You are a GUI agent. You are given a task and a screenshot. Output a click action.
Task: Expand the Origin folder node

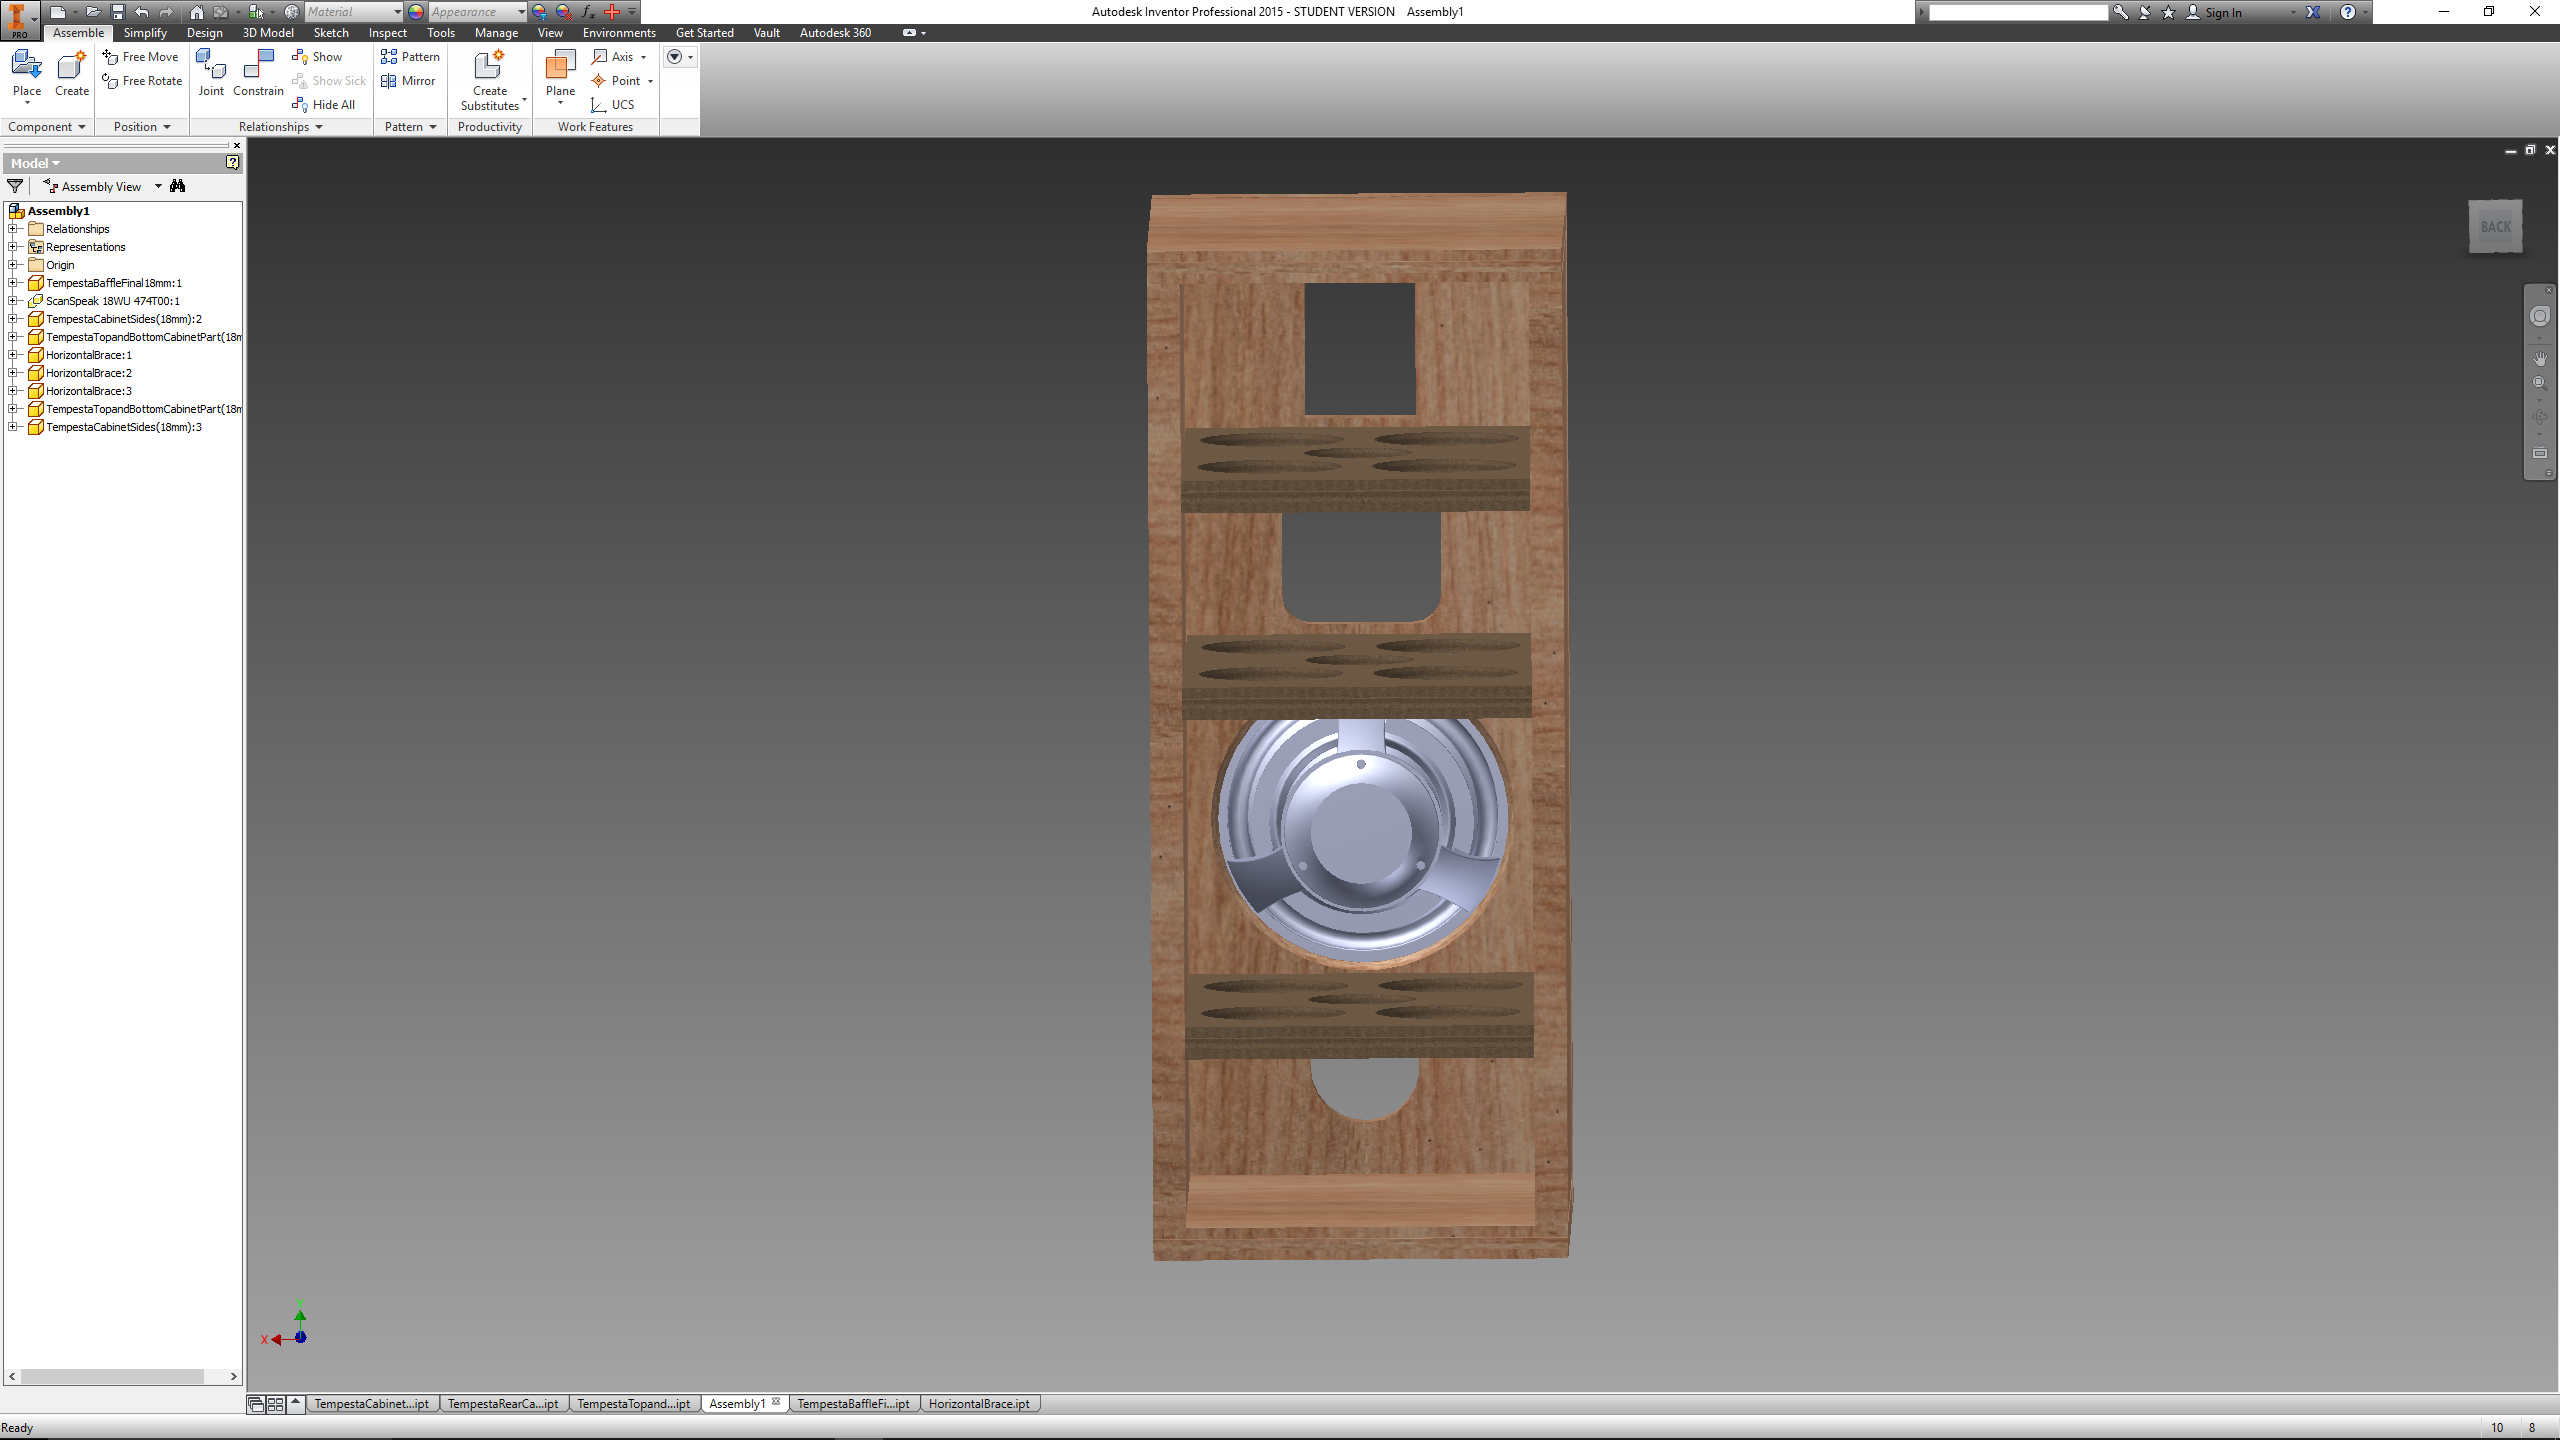pyautogui.click(x=14, y=265)
